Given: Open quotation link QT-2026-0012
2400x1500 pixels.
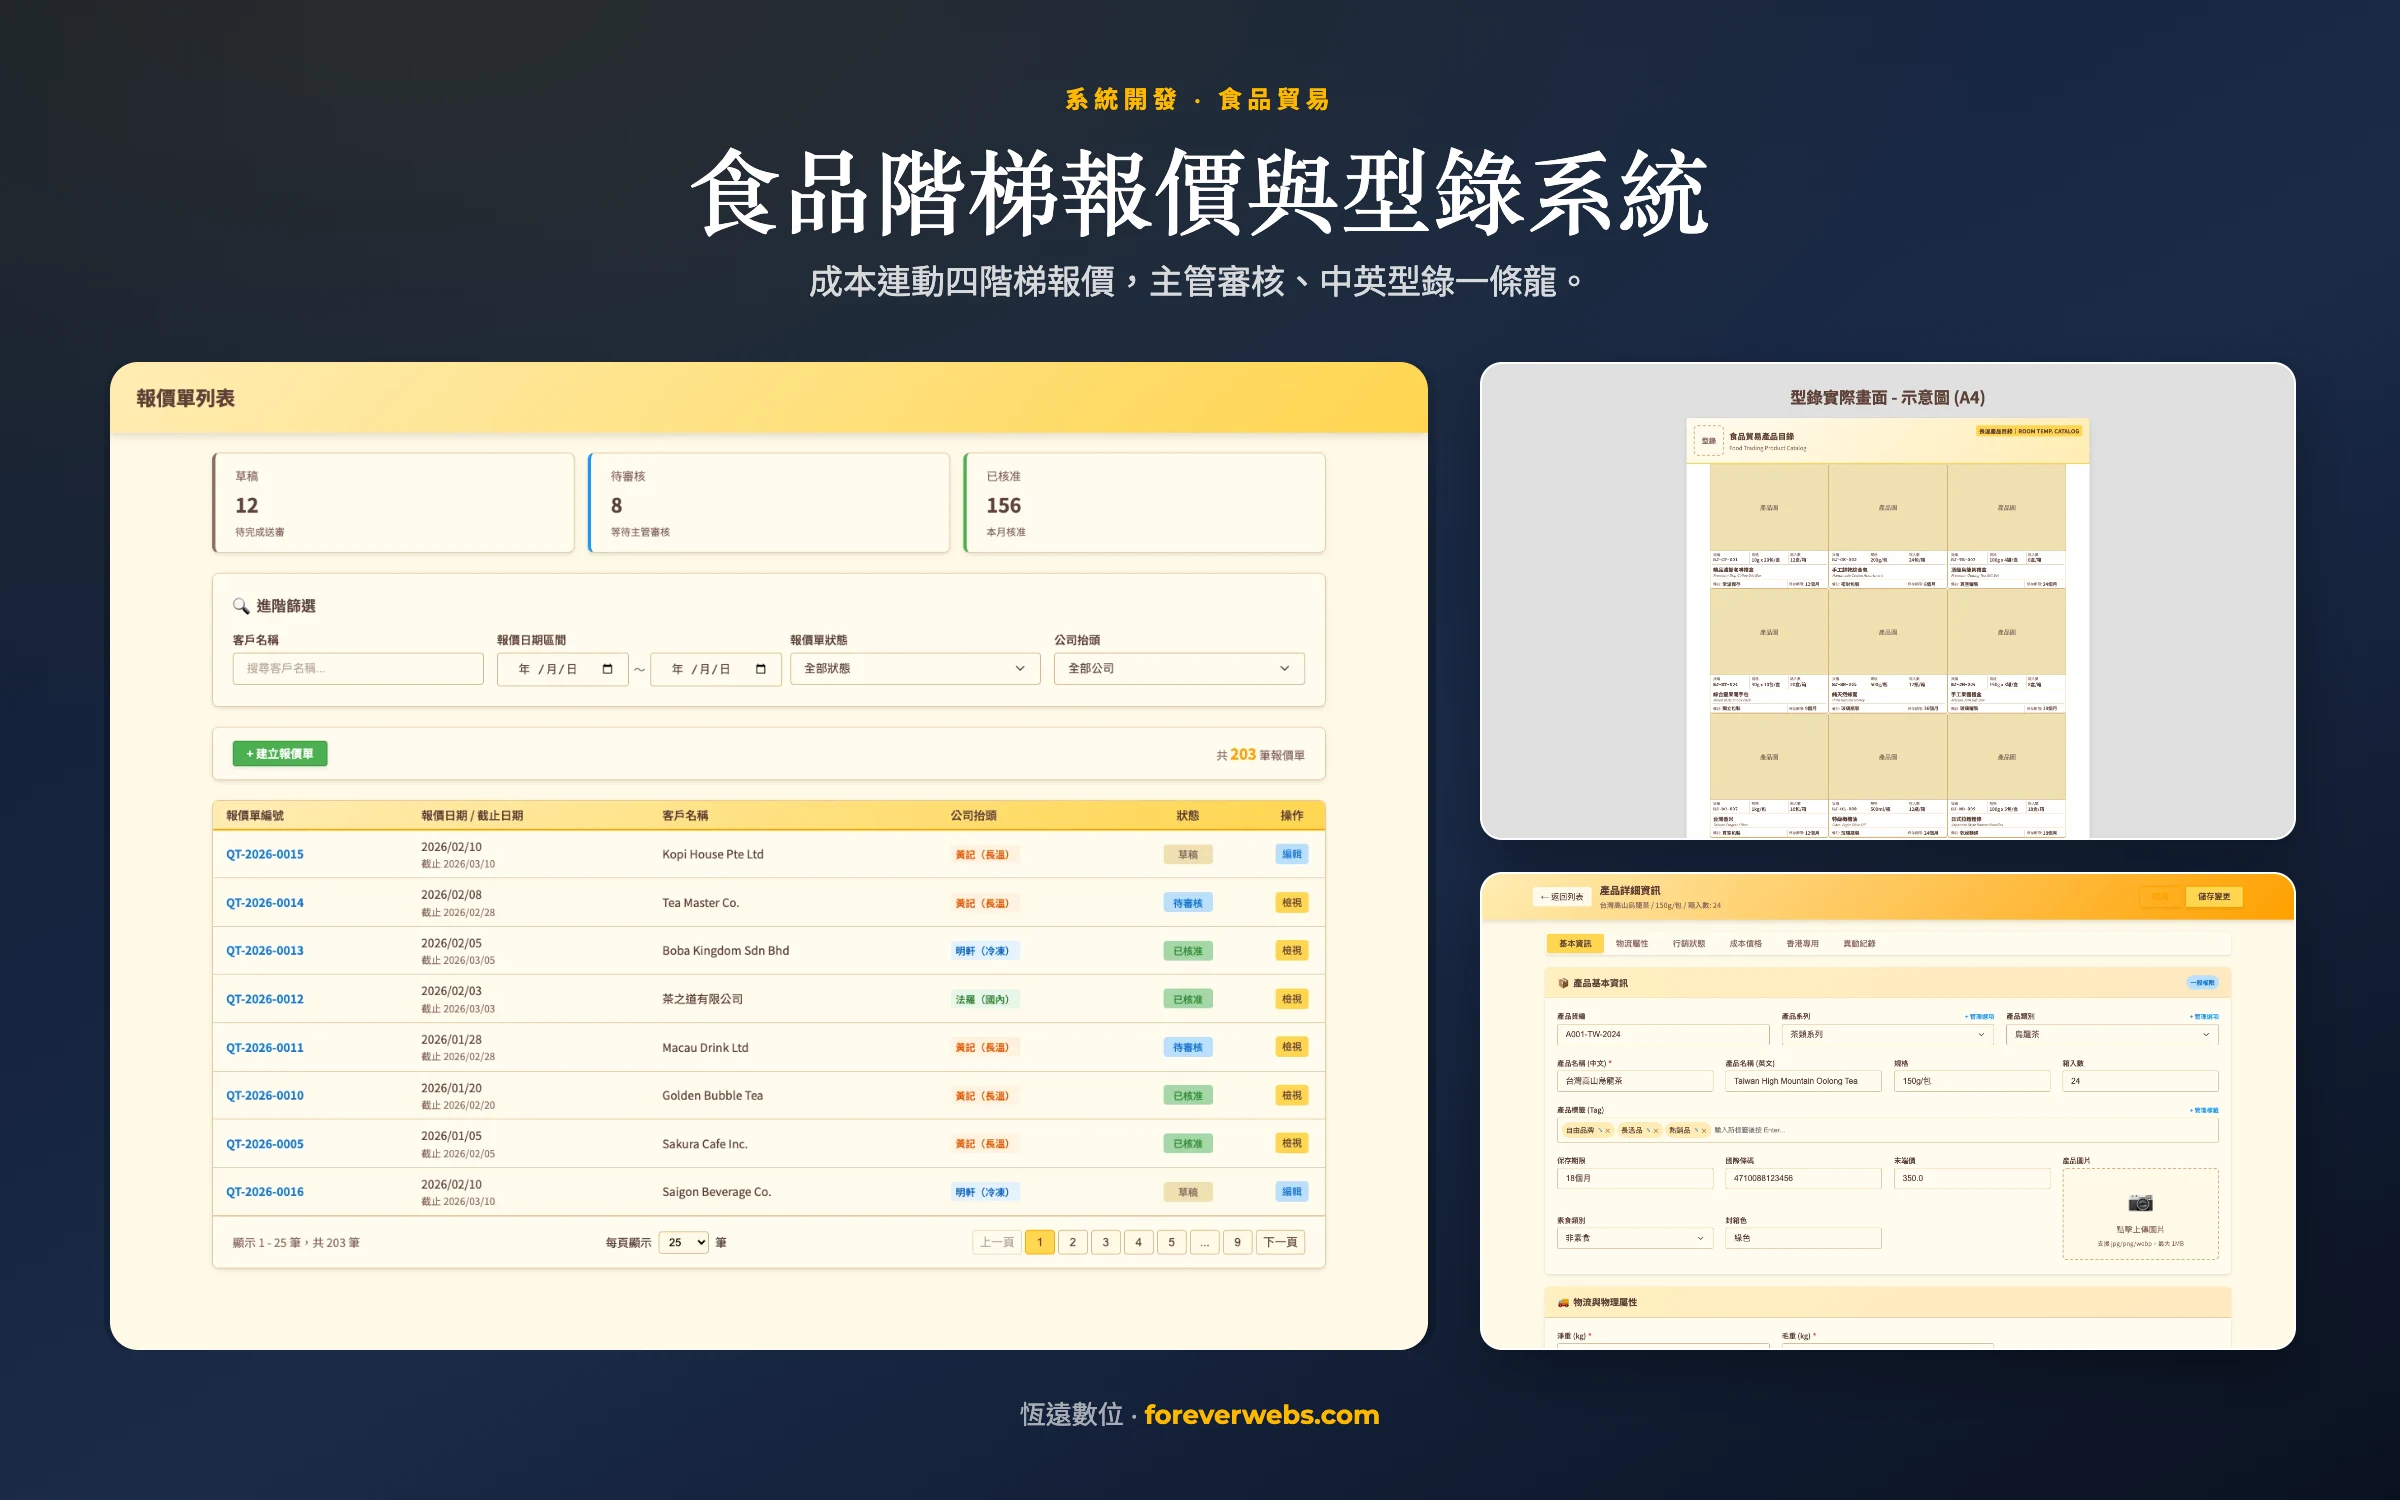Looking at the screenshot, I should [x=265, y=999].
